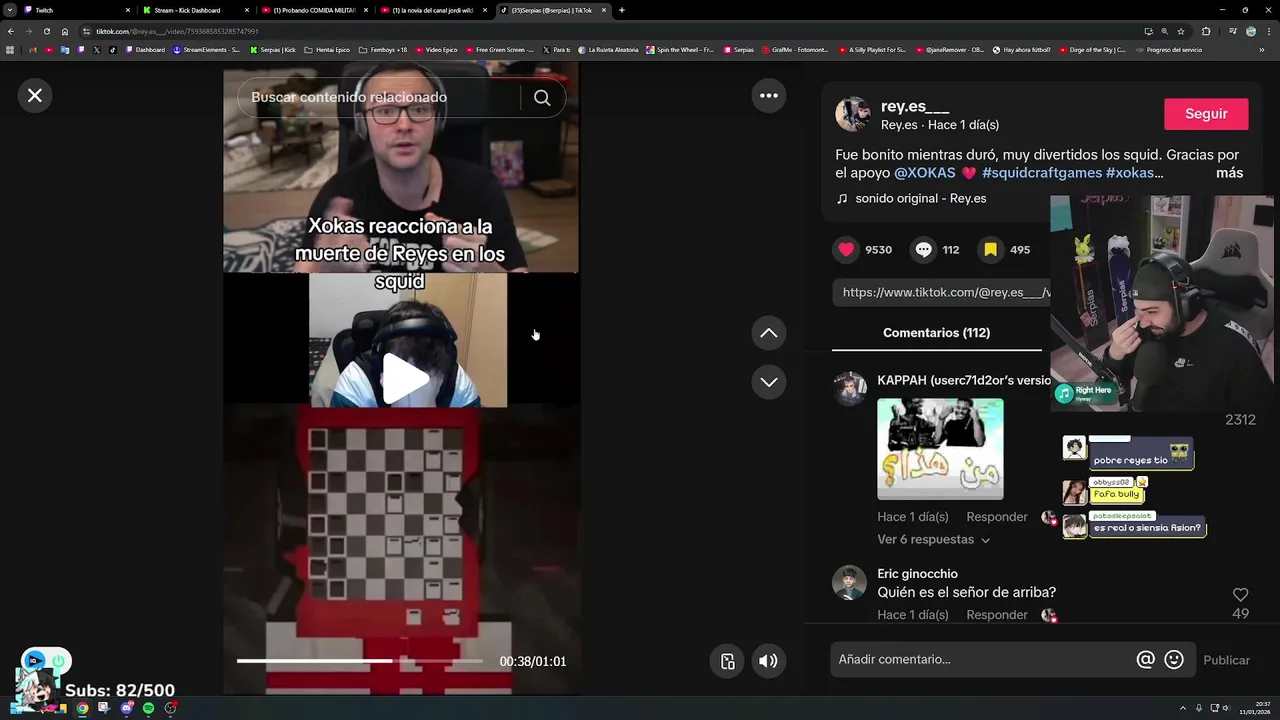Insert a mention with the @ icon

coord(1146,660)
